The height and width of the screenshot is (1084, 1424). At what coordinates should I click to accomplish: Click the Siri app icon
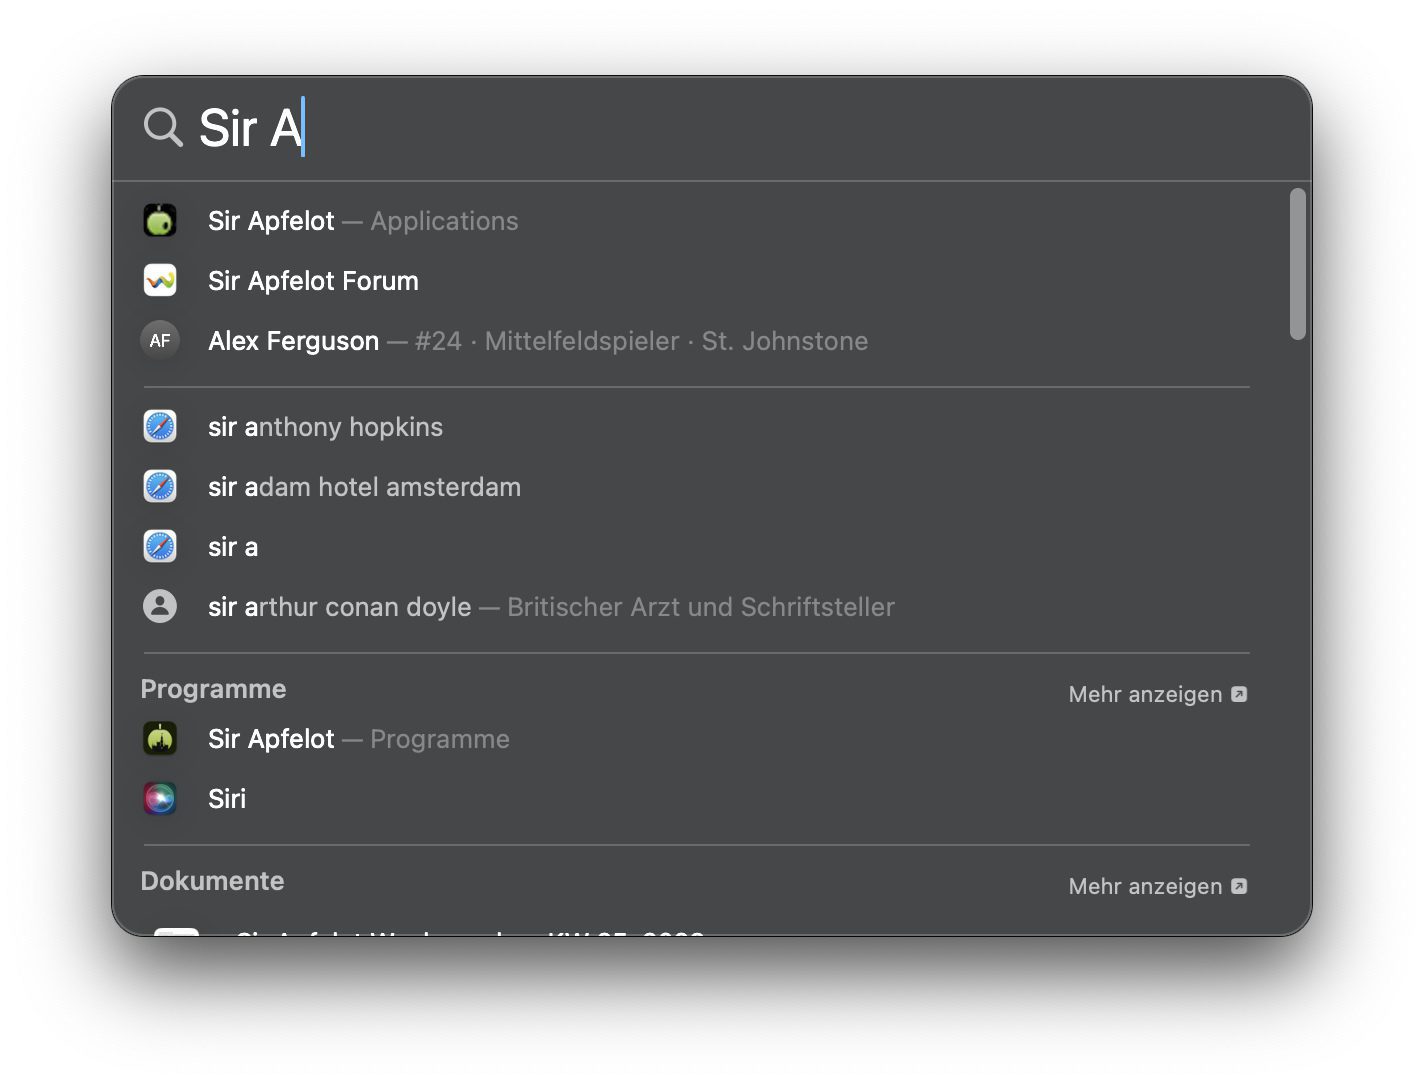[x=160, y=799]
